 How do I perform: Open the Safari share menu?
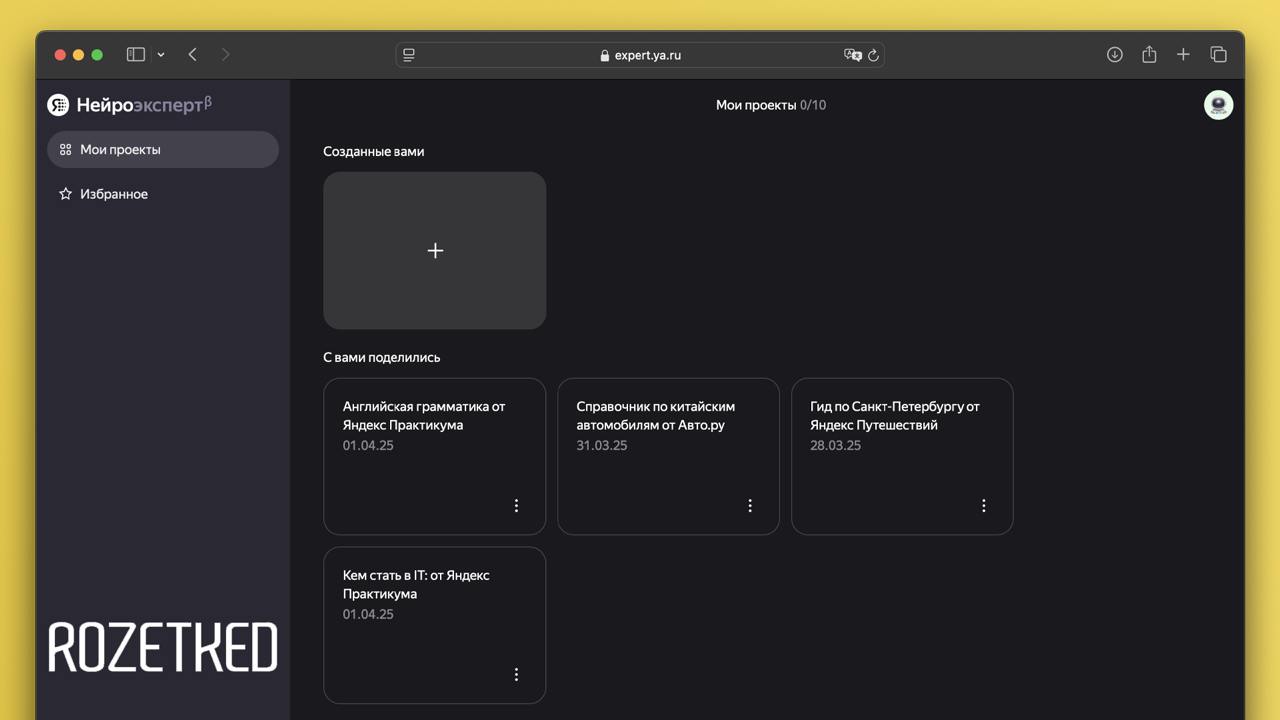point(1149,55)
